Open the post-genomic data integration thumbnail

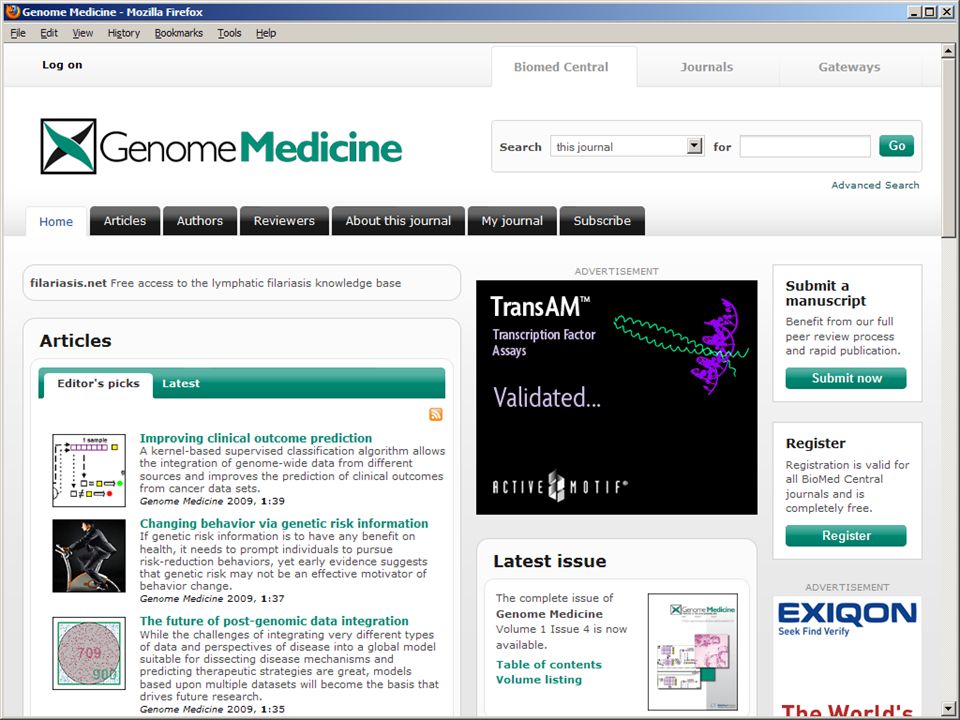(x=89, y=653)
